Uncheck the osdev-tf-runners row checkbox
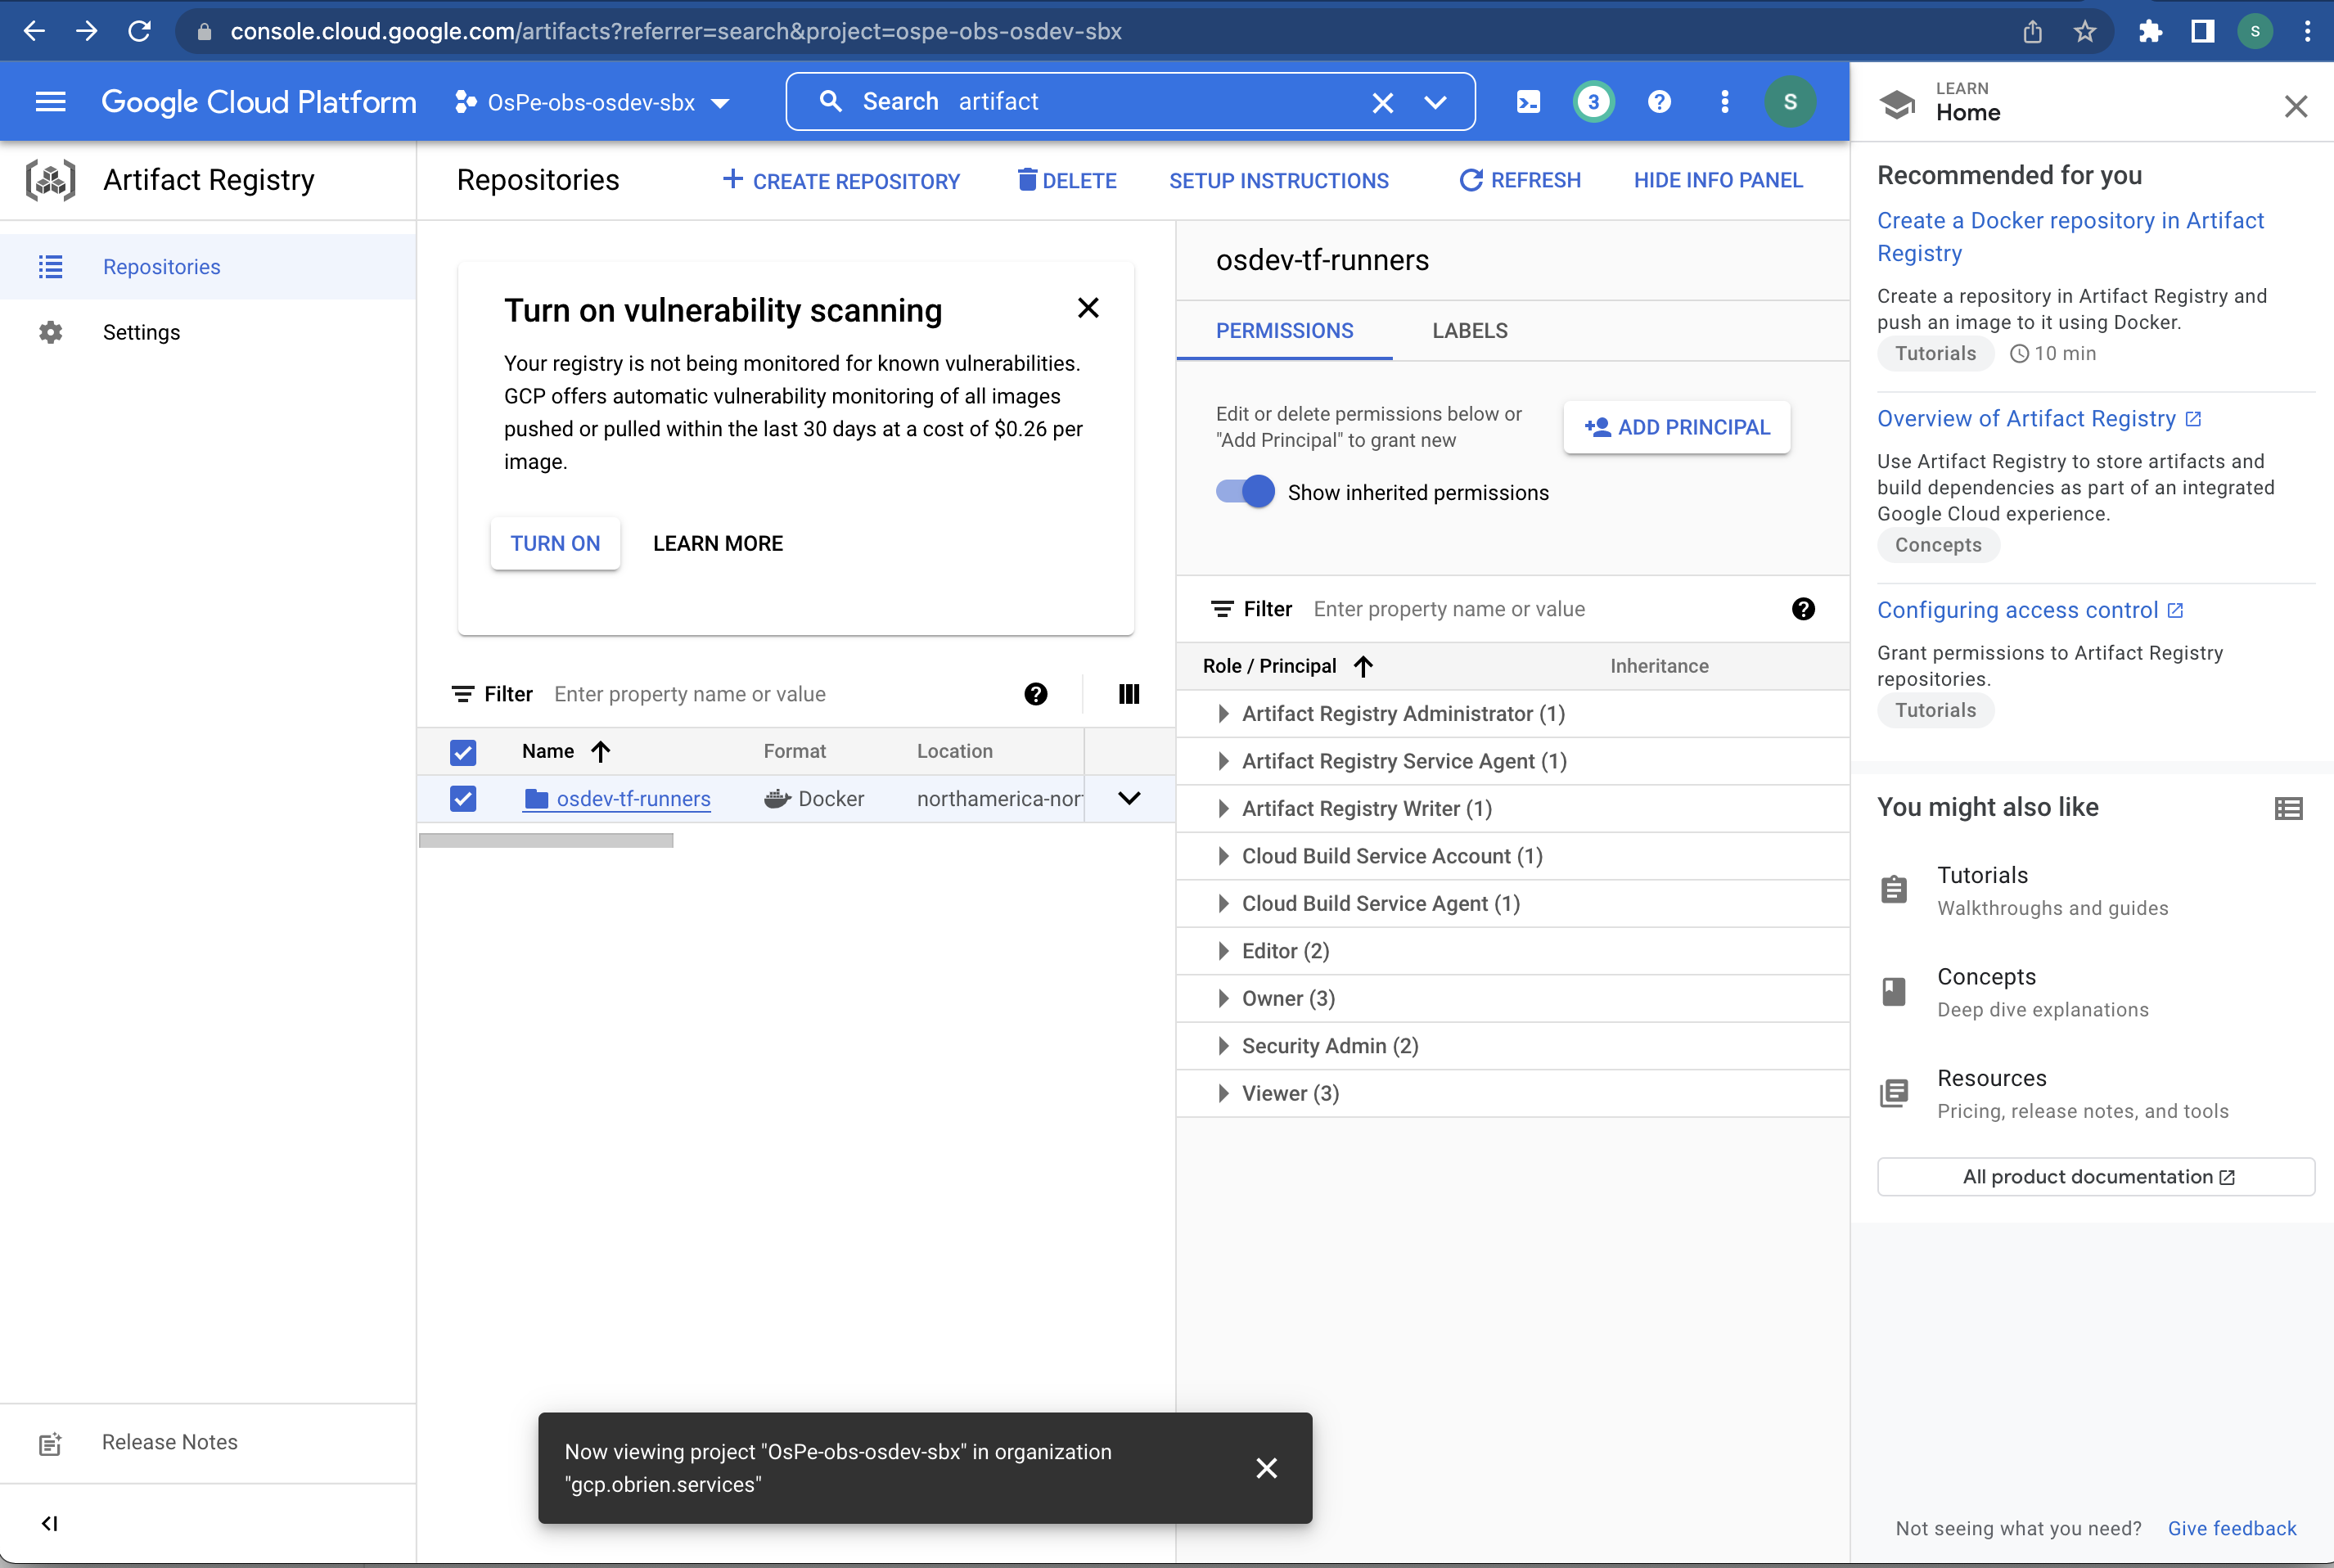Screen dimensions: 2334x1568 (x=463, y=798)
